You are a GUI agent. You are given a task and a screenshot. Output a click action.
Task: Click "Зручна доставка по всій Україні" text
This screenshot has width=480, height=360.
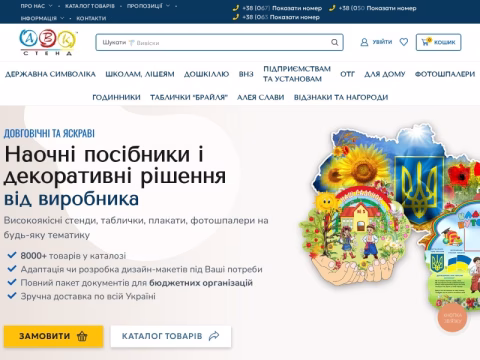[x=88, y=296]
